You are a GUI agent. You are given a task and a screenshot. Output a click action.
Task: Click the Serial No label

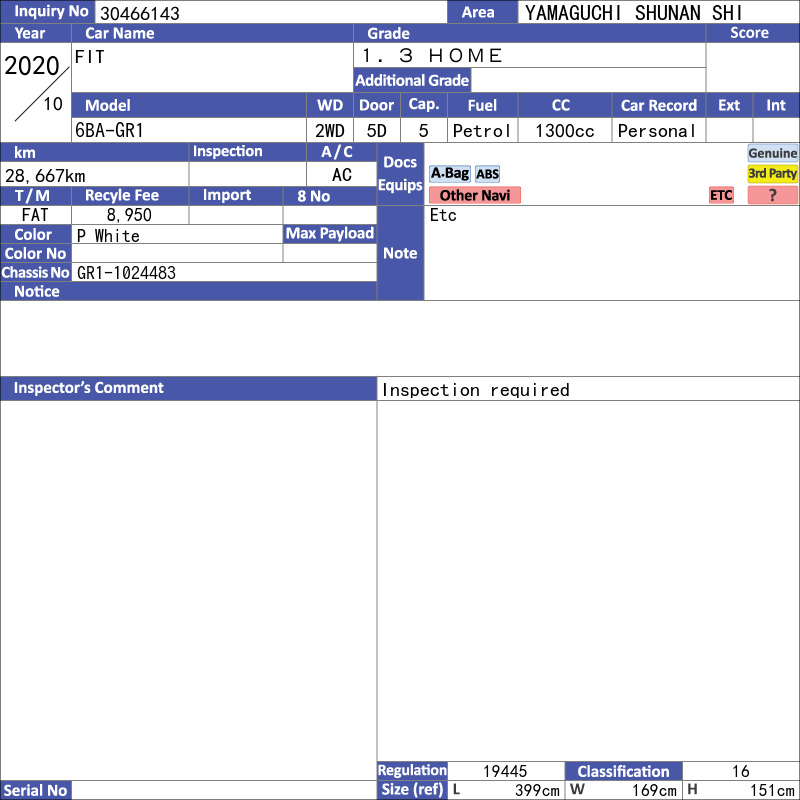click(x=36, y=790)
